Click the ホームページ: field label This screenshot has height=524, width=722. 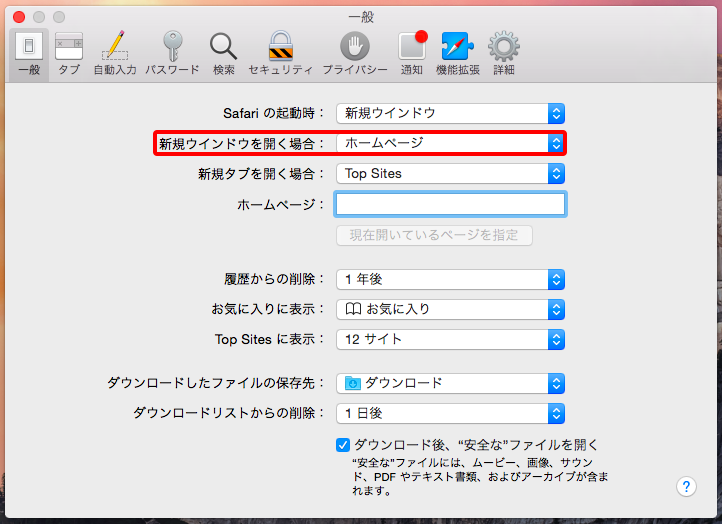click(x=280, y=204)
